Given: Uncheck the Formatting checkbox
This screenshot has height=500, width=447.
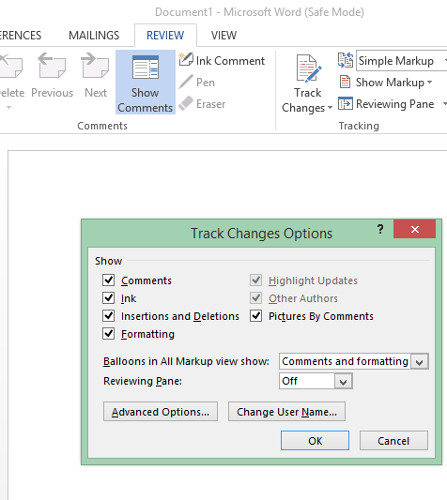Looking at the screenshot, I should click(x=108, y=334).
